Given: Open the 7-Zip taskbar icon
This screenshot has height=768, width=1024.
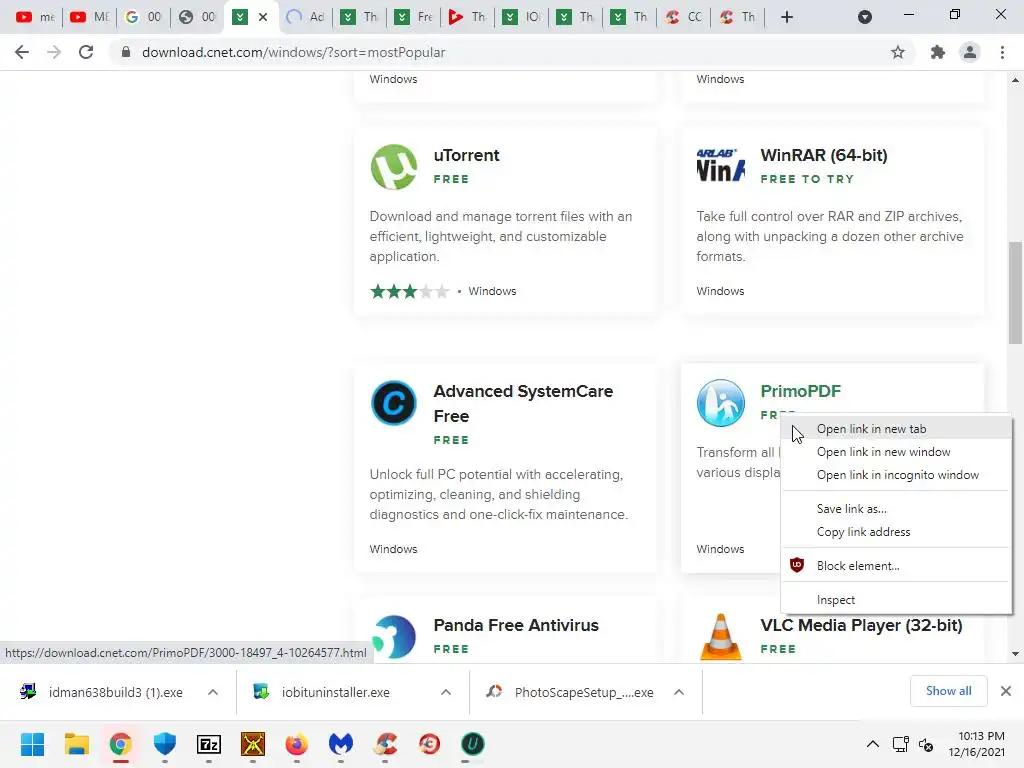Looking at the screenshot, I should (209, 744).
